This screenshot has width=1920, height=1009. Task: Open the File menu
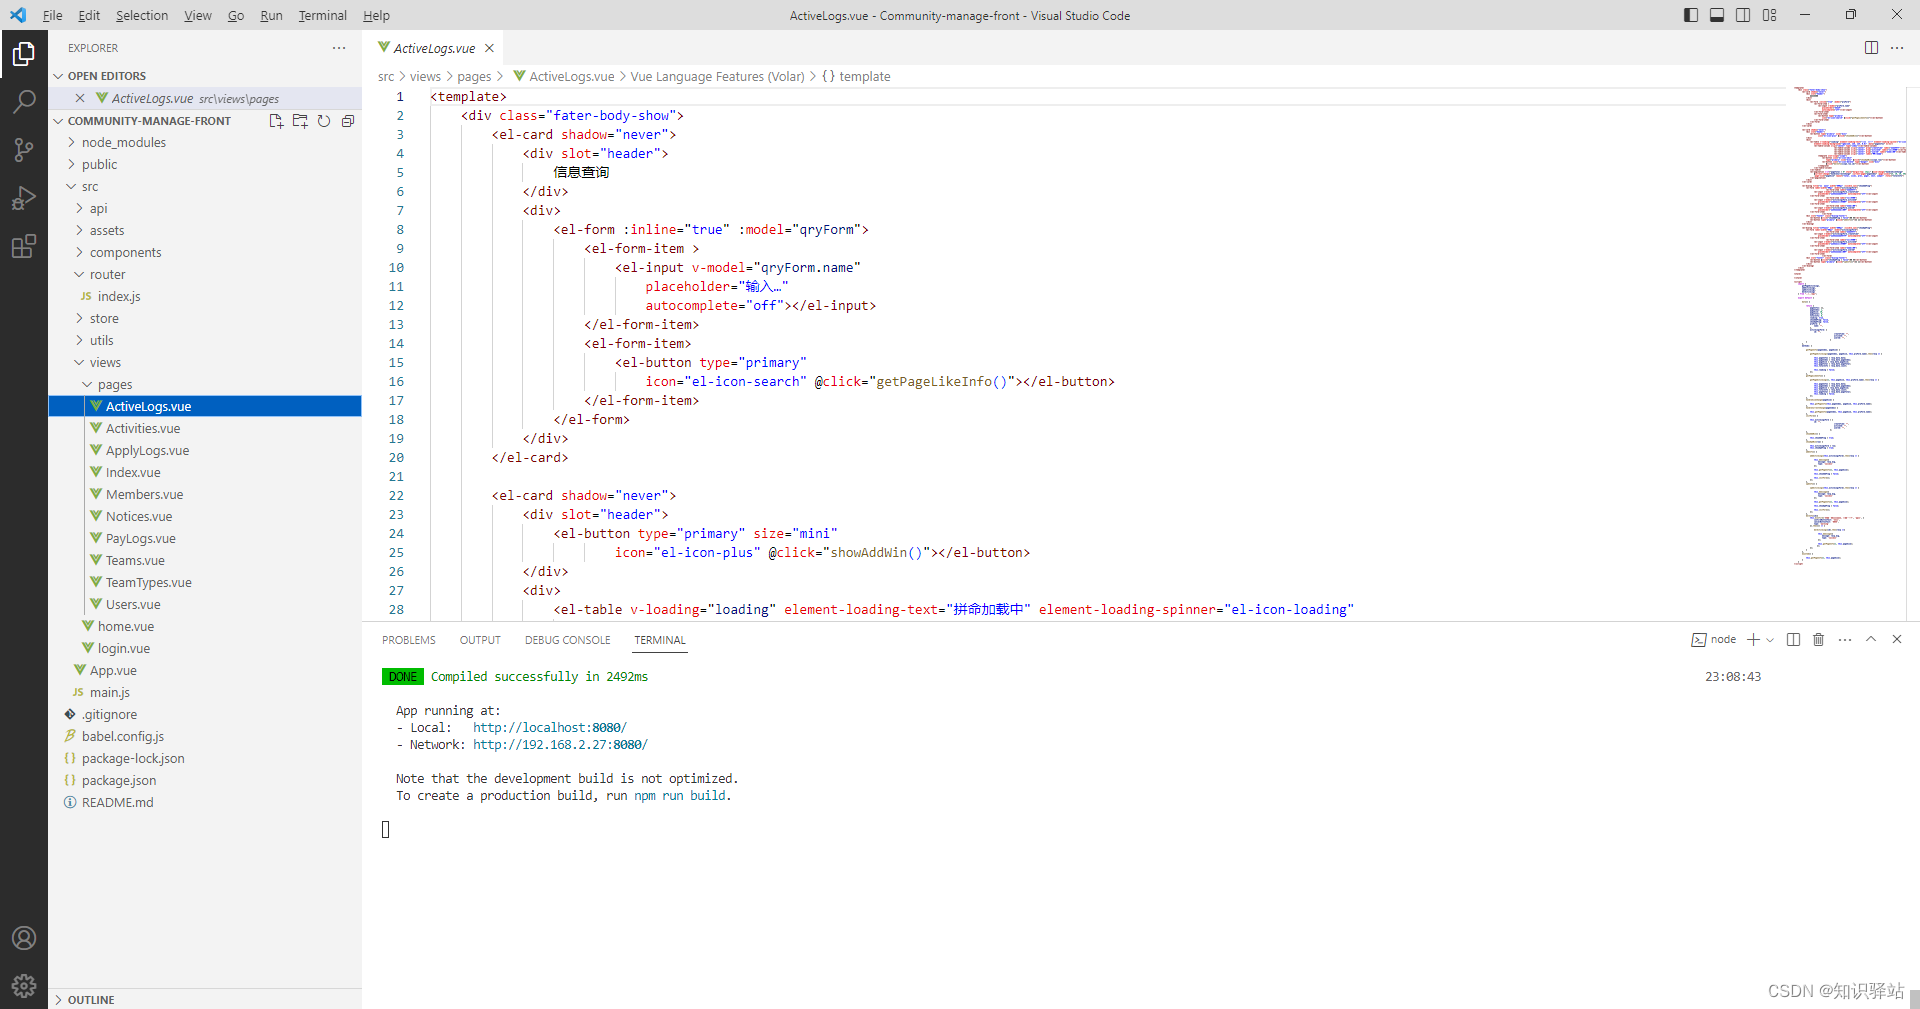click(x=53, y=15)
